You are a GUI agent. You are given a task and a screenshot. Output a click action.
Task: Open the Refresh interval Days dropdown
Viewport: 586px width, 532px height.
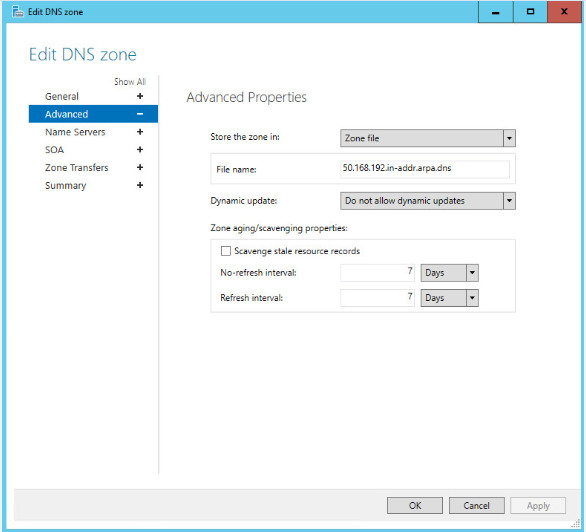point(450,298)
